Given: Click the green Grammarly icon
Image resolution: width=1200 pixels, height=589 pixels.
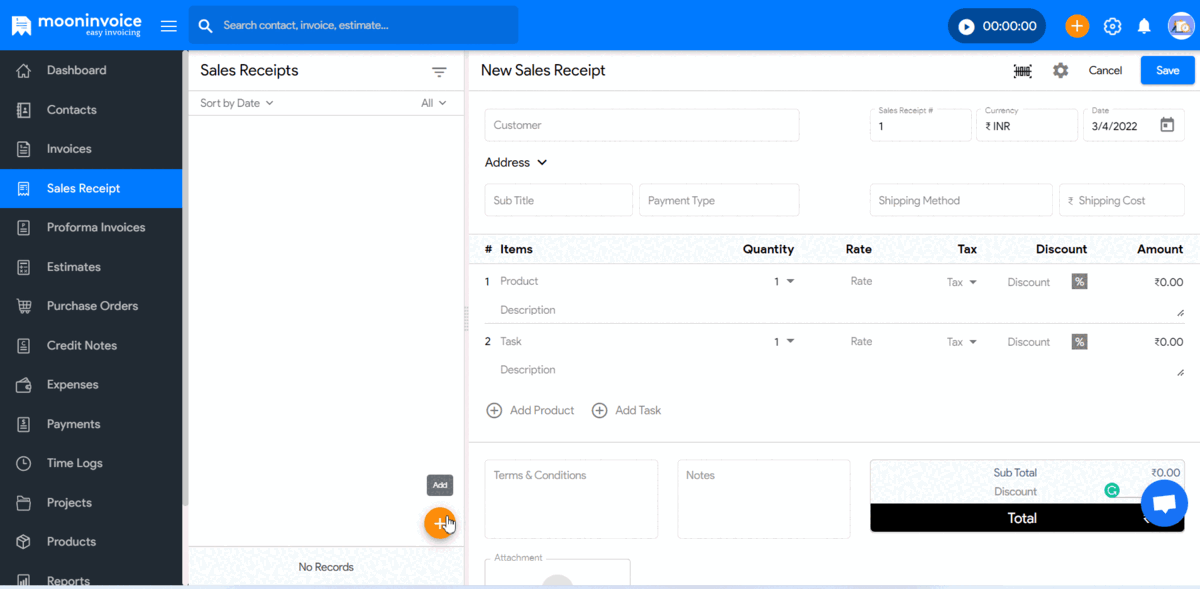Looking at the screenshot, I should (1111, 490).
